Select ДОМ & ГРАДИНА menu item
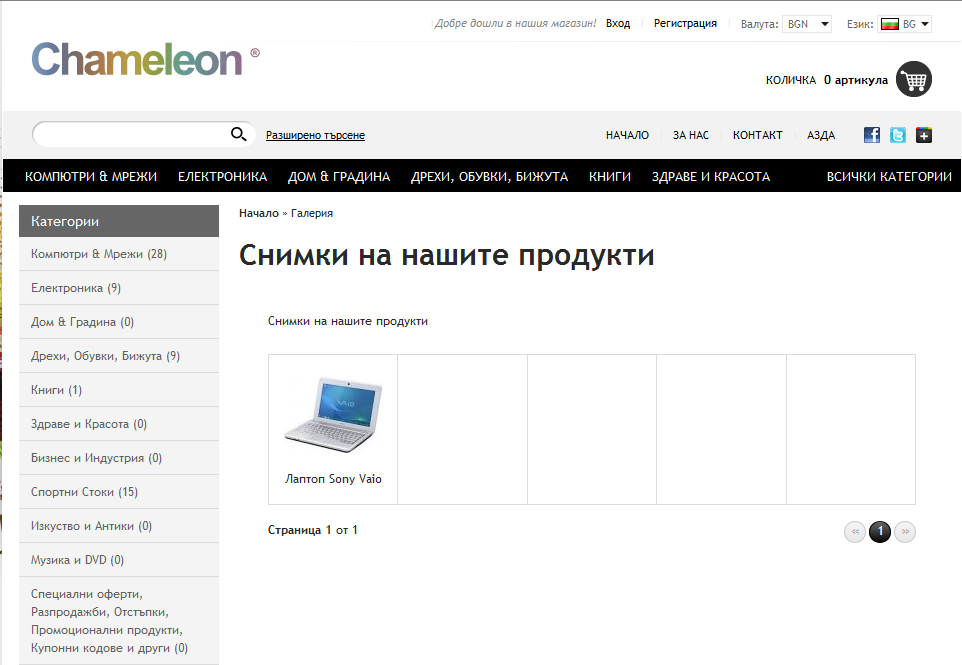Screen dimensions: 962x665 [339, 177]
